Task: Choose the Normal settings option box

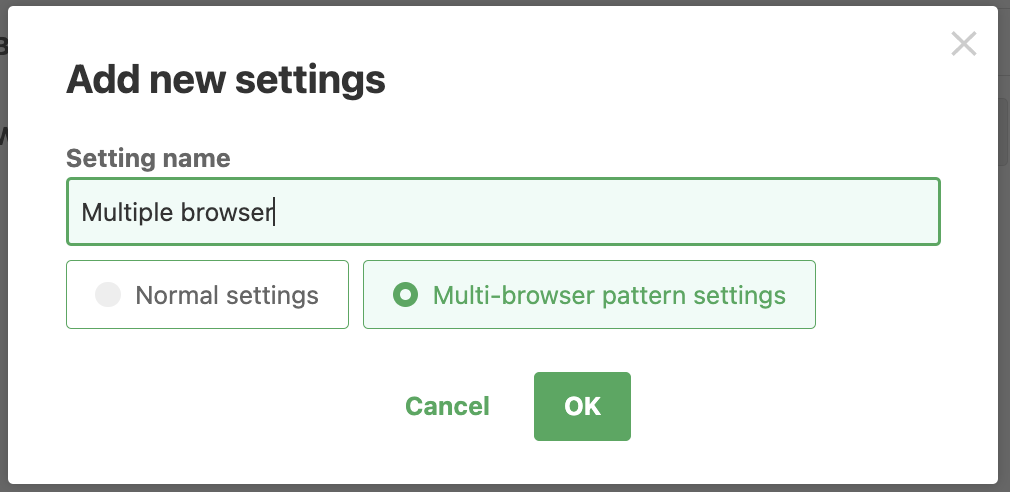Action: pyautogui.click(x=207, y=295)
